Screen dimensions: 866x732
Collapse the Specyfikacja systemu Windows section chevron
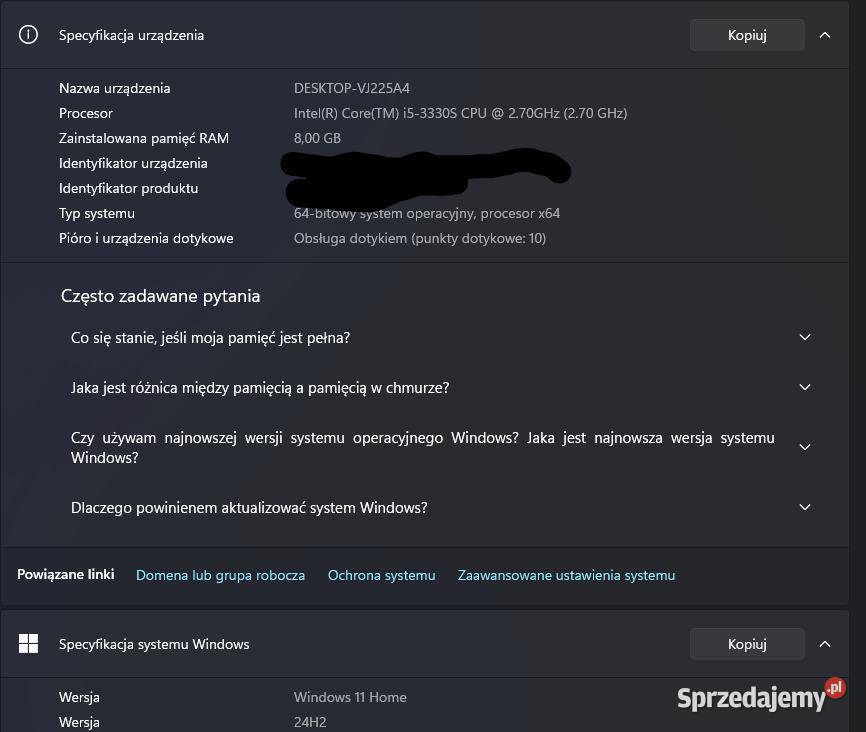click(x=826, y=643)
